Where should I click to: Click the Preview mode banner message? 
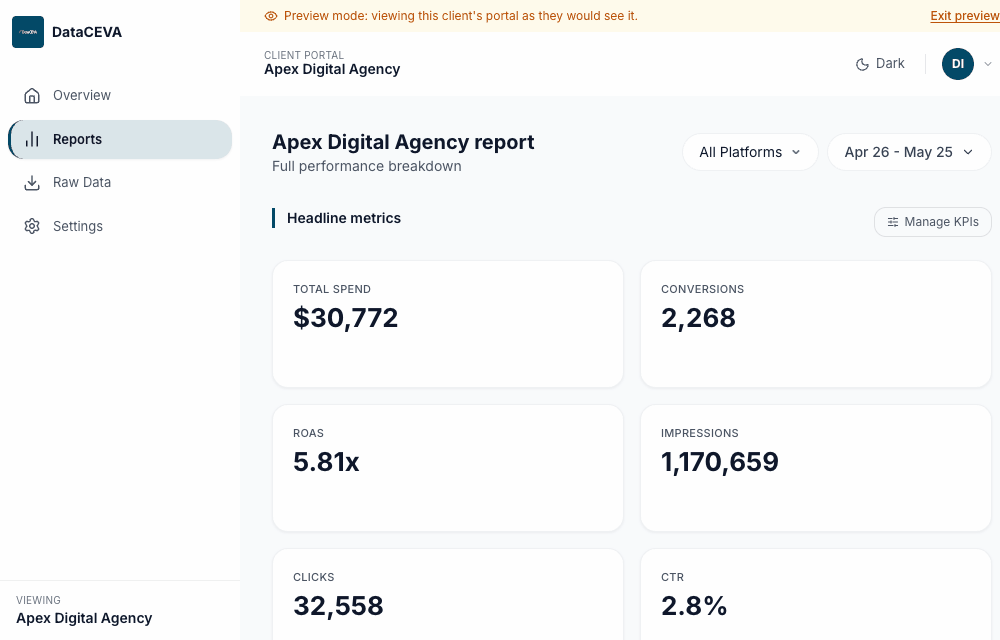(x=460, y=16)
